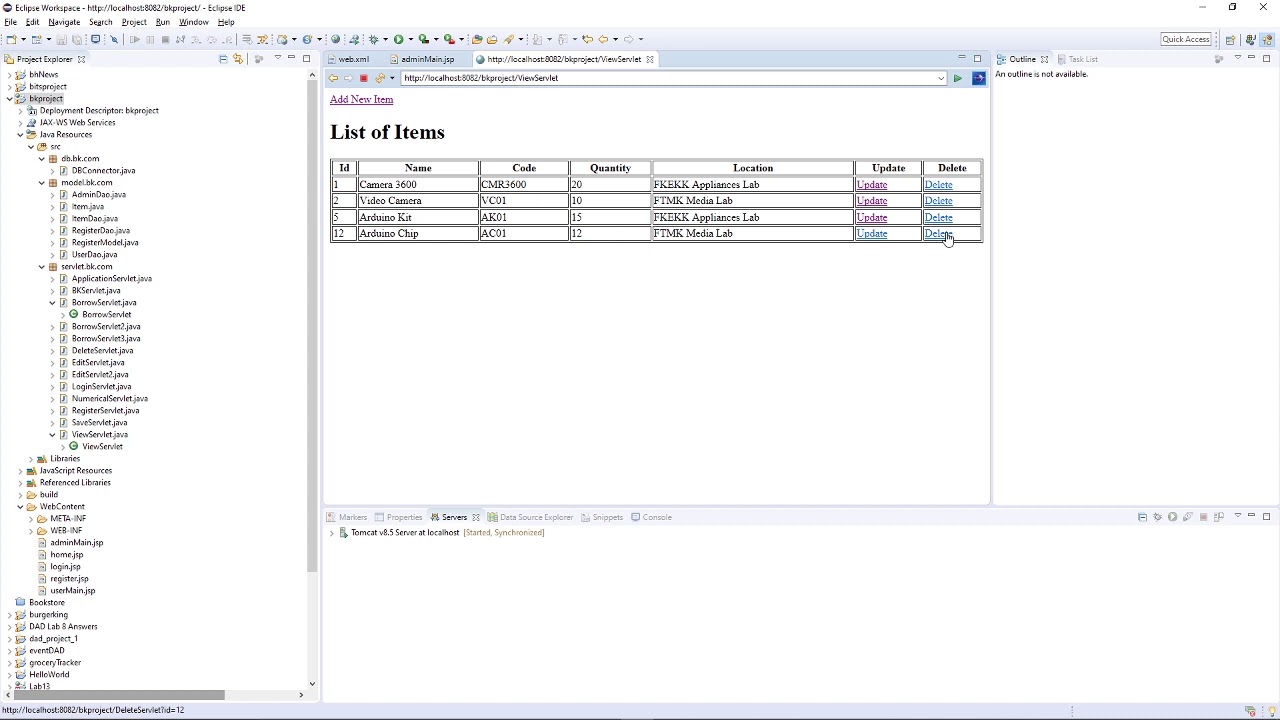Switch to the adminMain.jsp editor tab

click(427, 59)
